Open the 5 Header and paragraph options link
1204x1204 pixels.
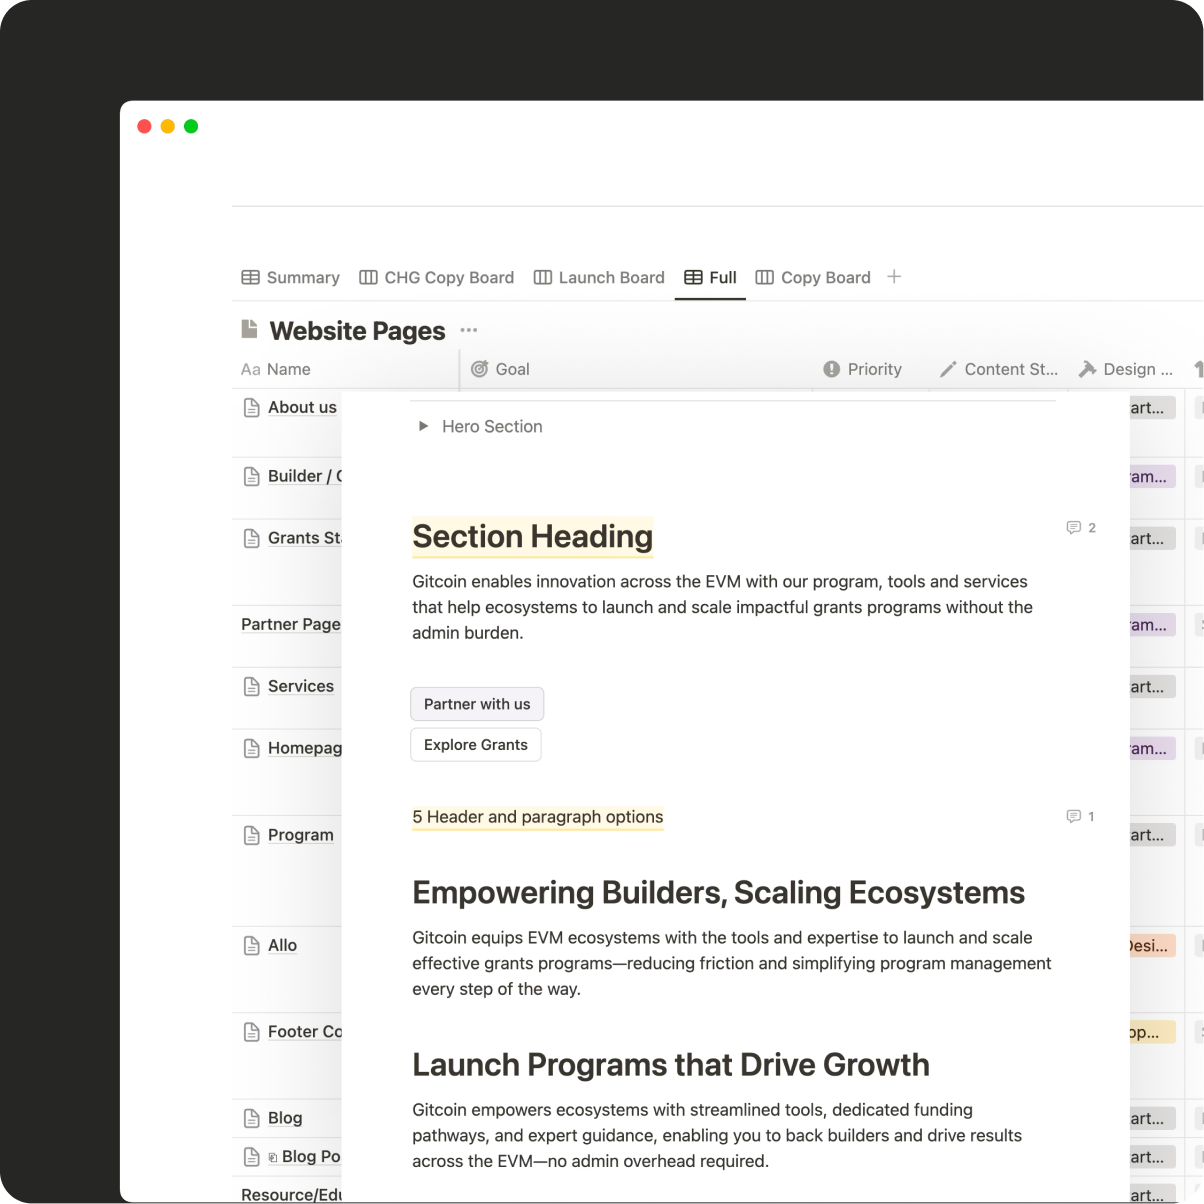537,817
